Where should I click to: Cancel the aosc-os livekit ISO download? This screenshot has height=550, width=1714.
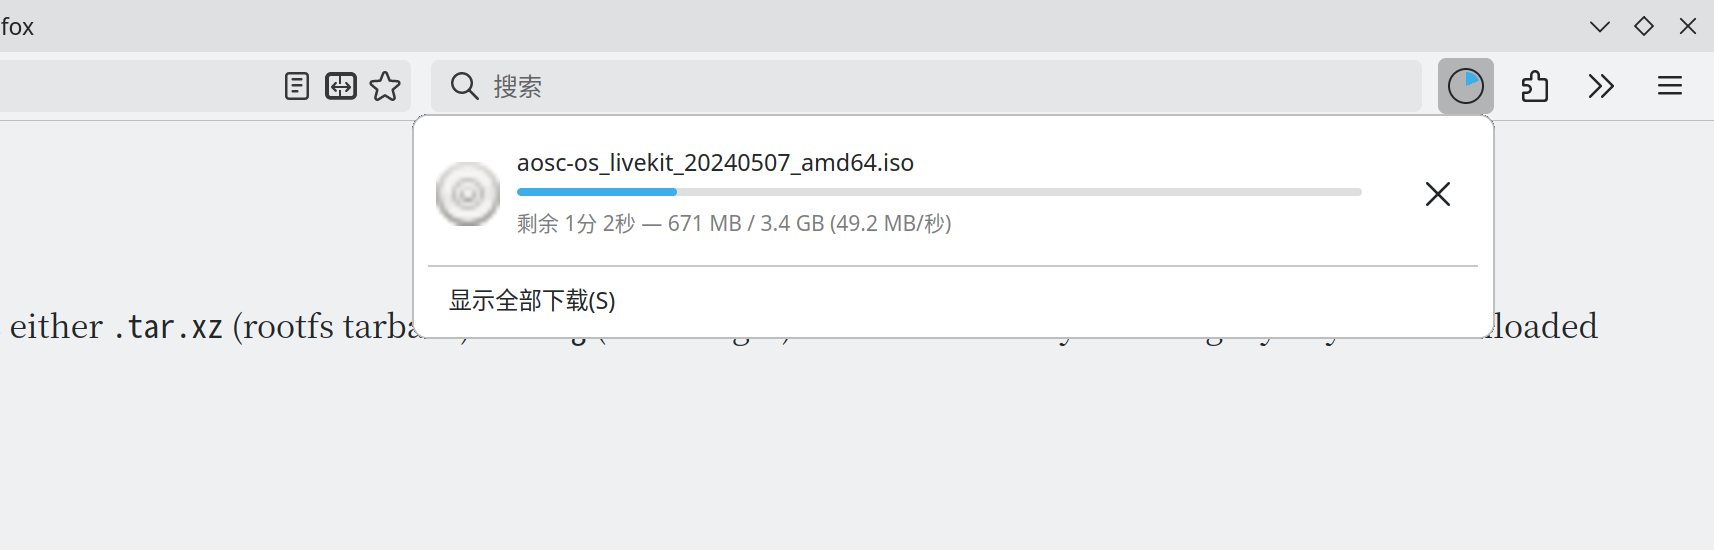click(x=1438, y=194)
